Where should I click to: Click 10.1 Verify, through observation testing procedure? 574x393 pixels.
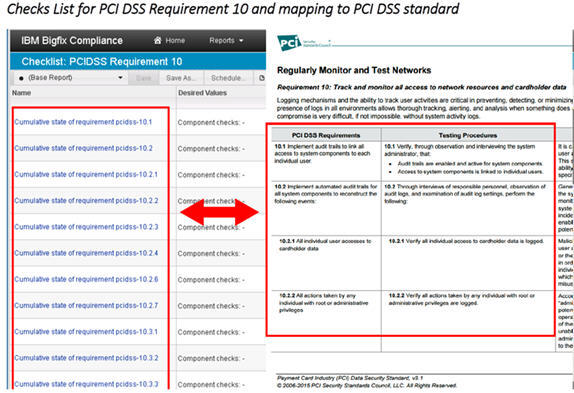(x=459, y=150)
